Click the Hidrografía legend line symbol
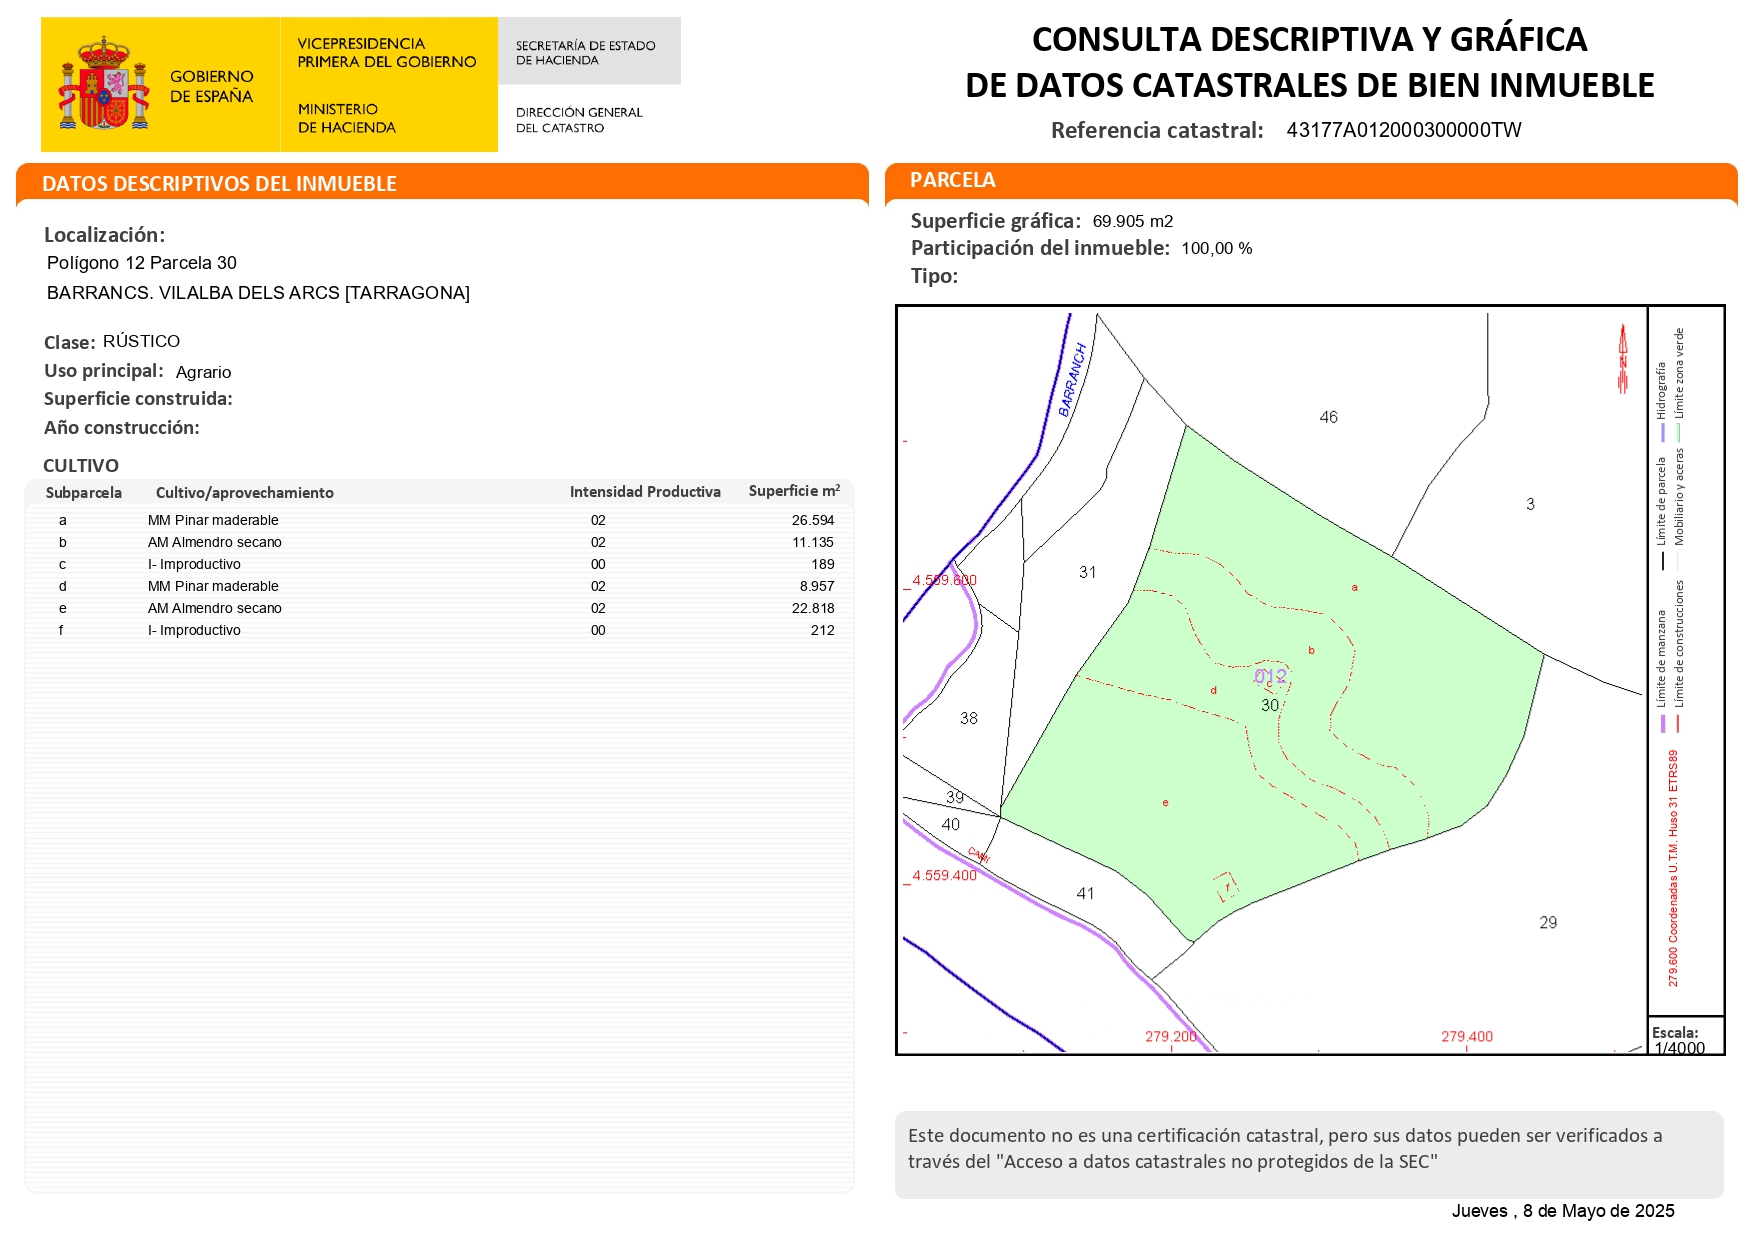Image resolution: width=1757 pixels, height=1241 pixels. tap(1662, 432)
